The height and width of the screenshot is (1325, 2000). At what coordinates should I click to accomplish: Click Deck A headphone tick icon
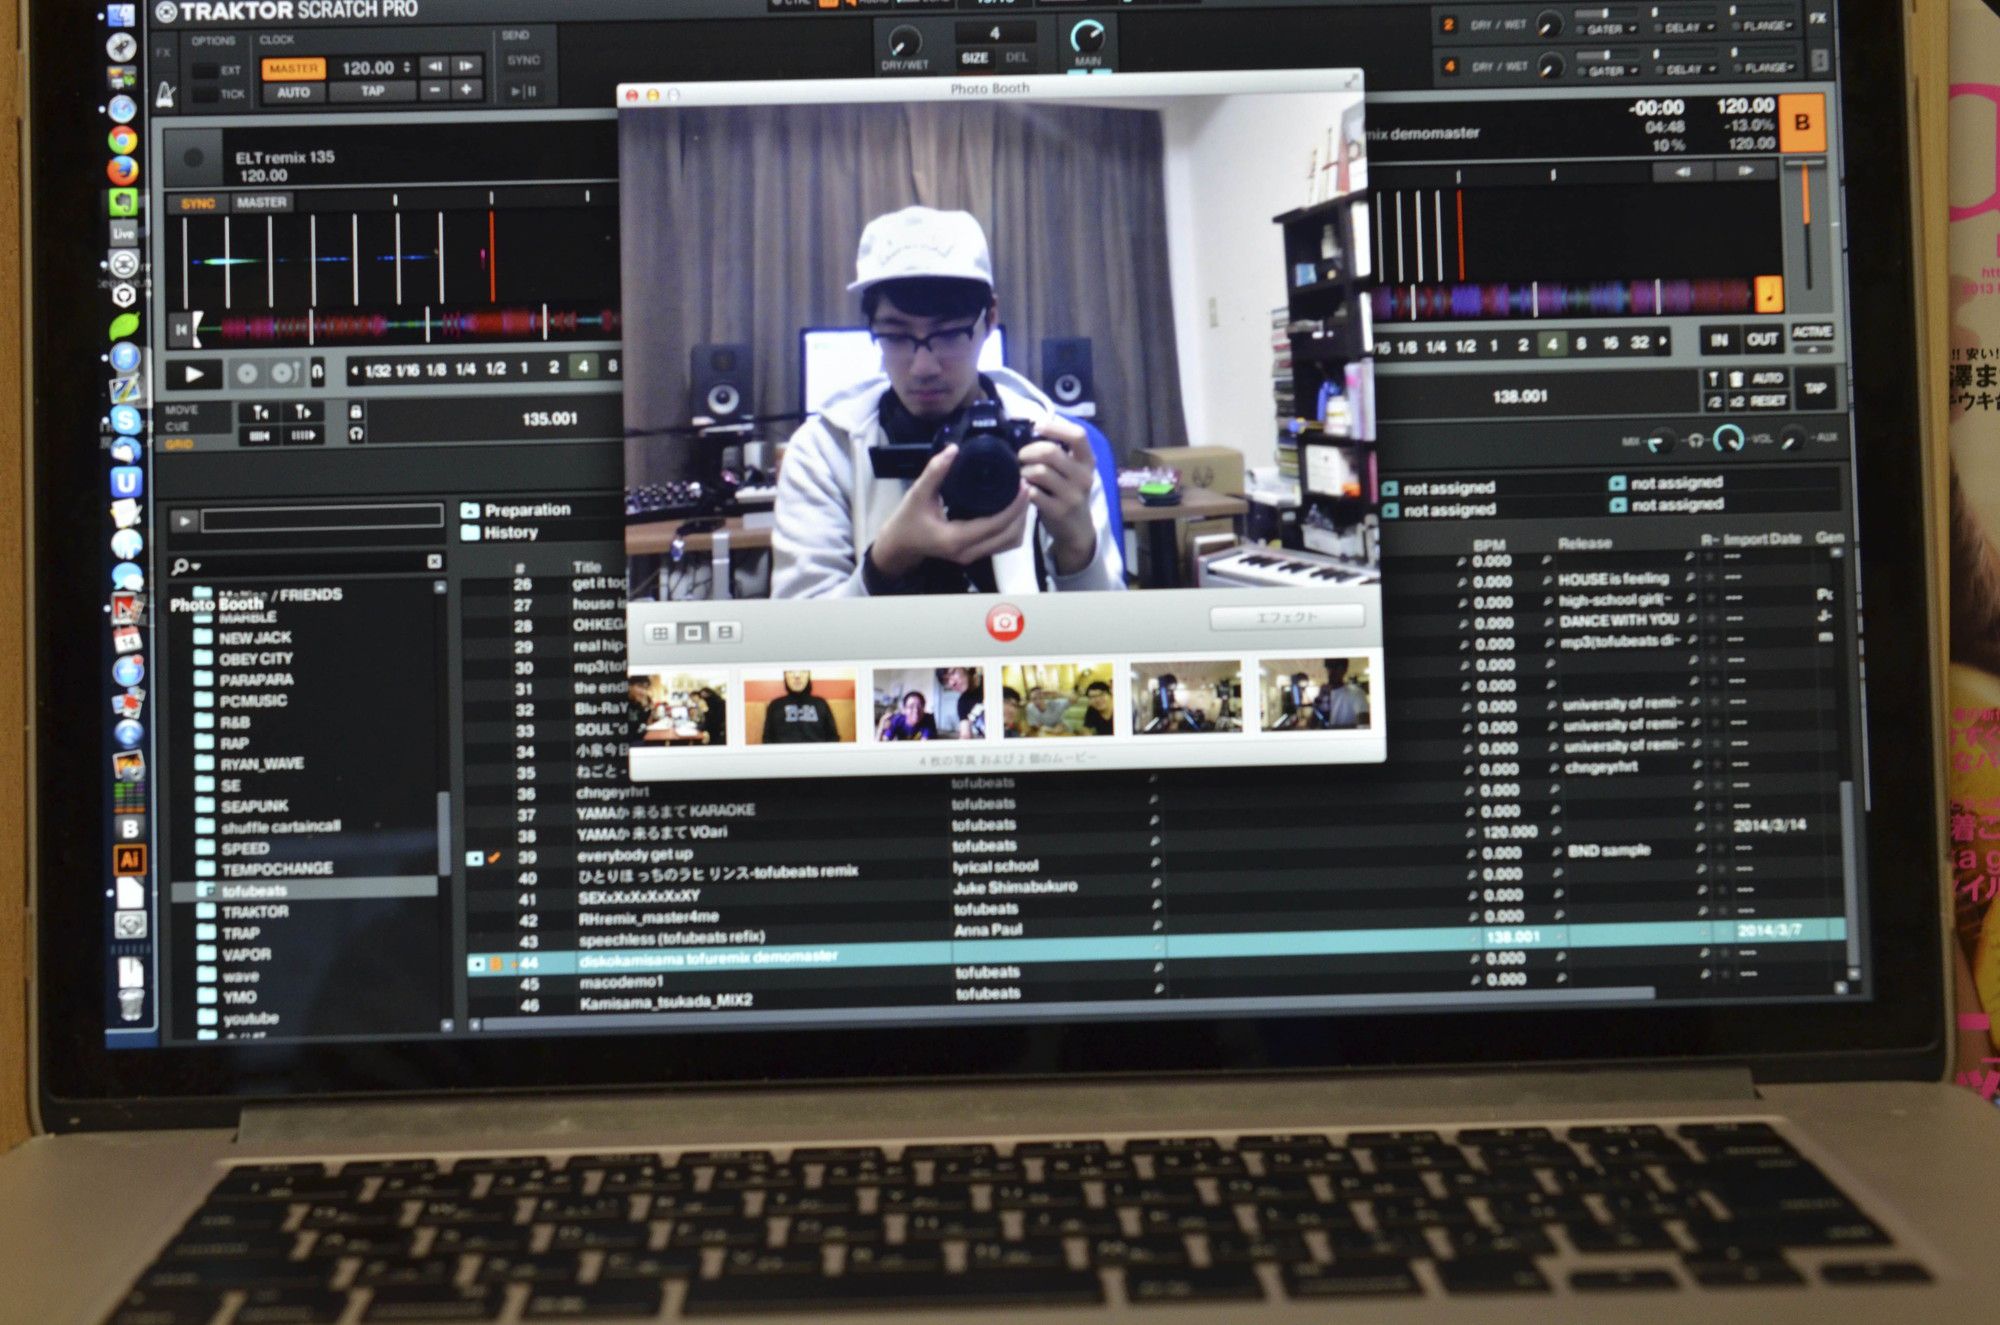(x=356, y=434)
